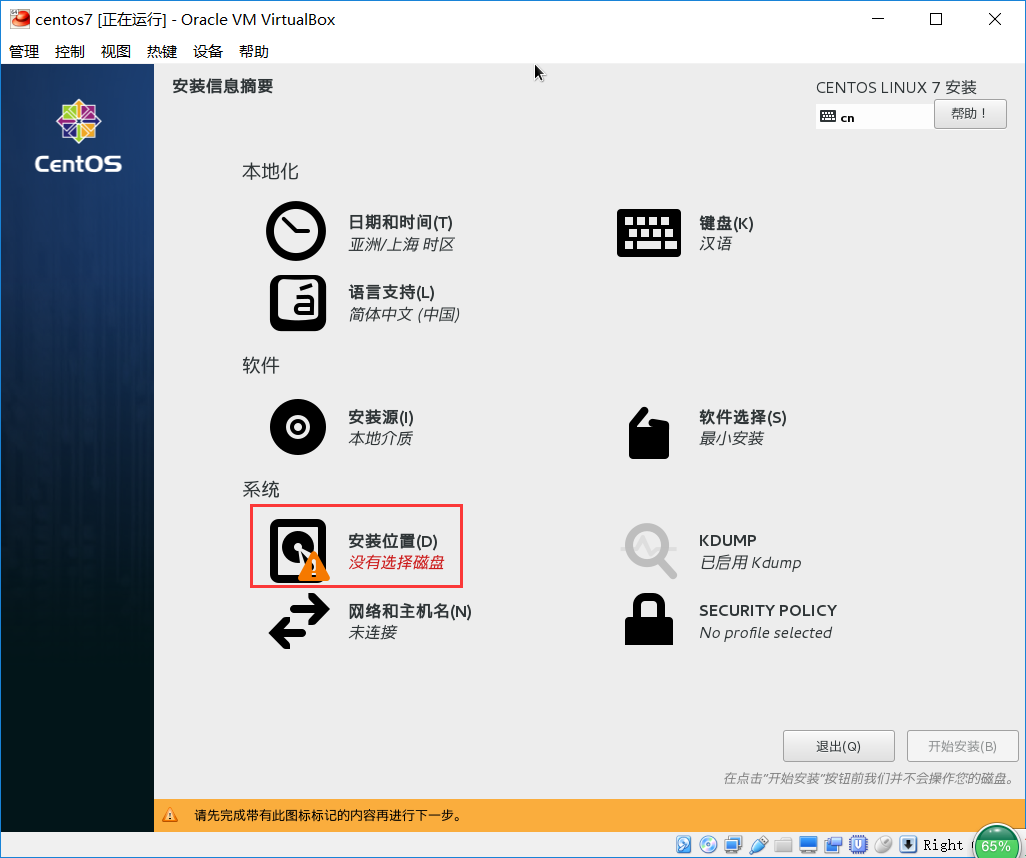Click the 安装信息摘要 heading
Viewport: 1026px width, 858px height.
(x=222, y=86)
